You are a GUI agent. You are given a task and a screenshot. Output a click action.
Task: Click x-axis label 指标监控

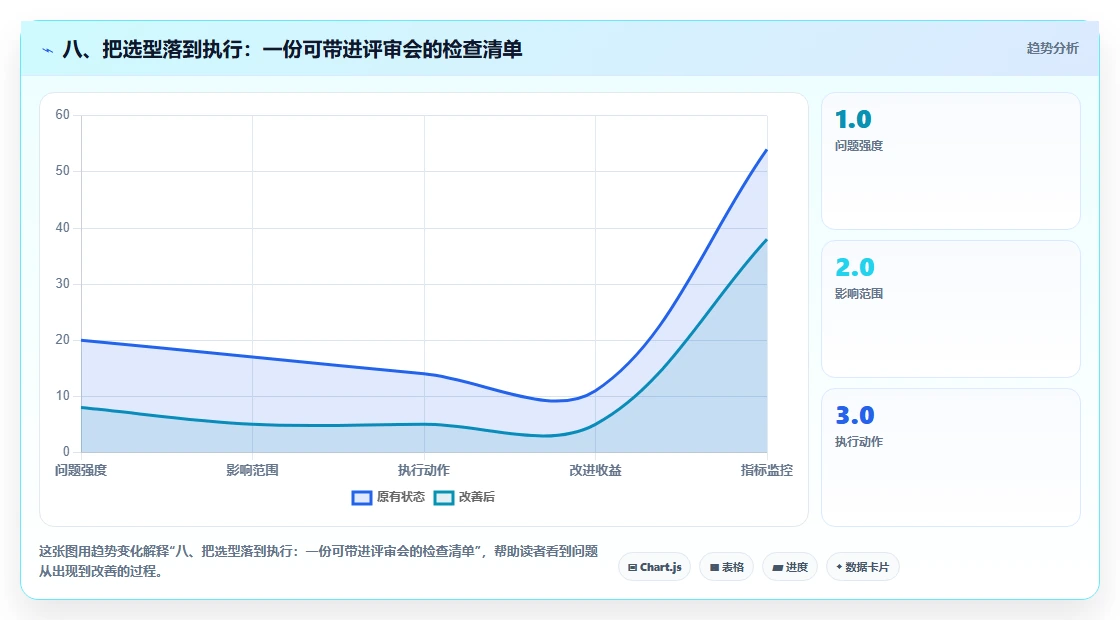pos(766,471)
